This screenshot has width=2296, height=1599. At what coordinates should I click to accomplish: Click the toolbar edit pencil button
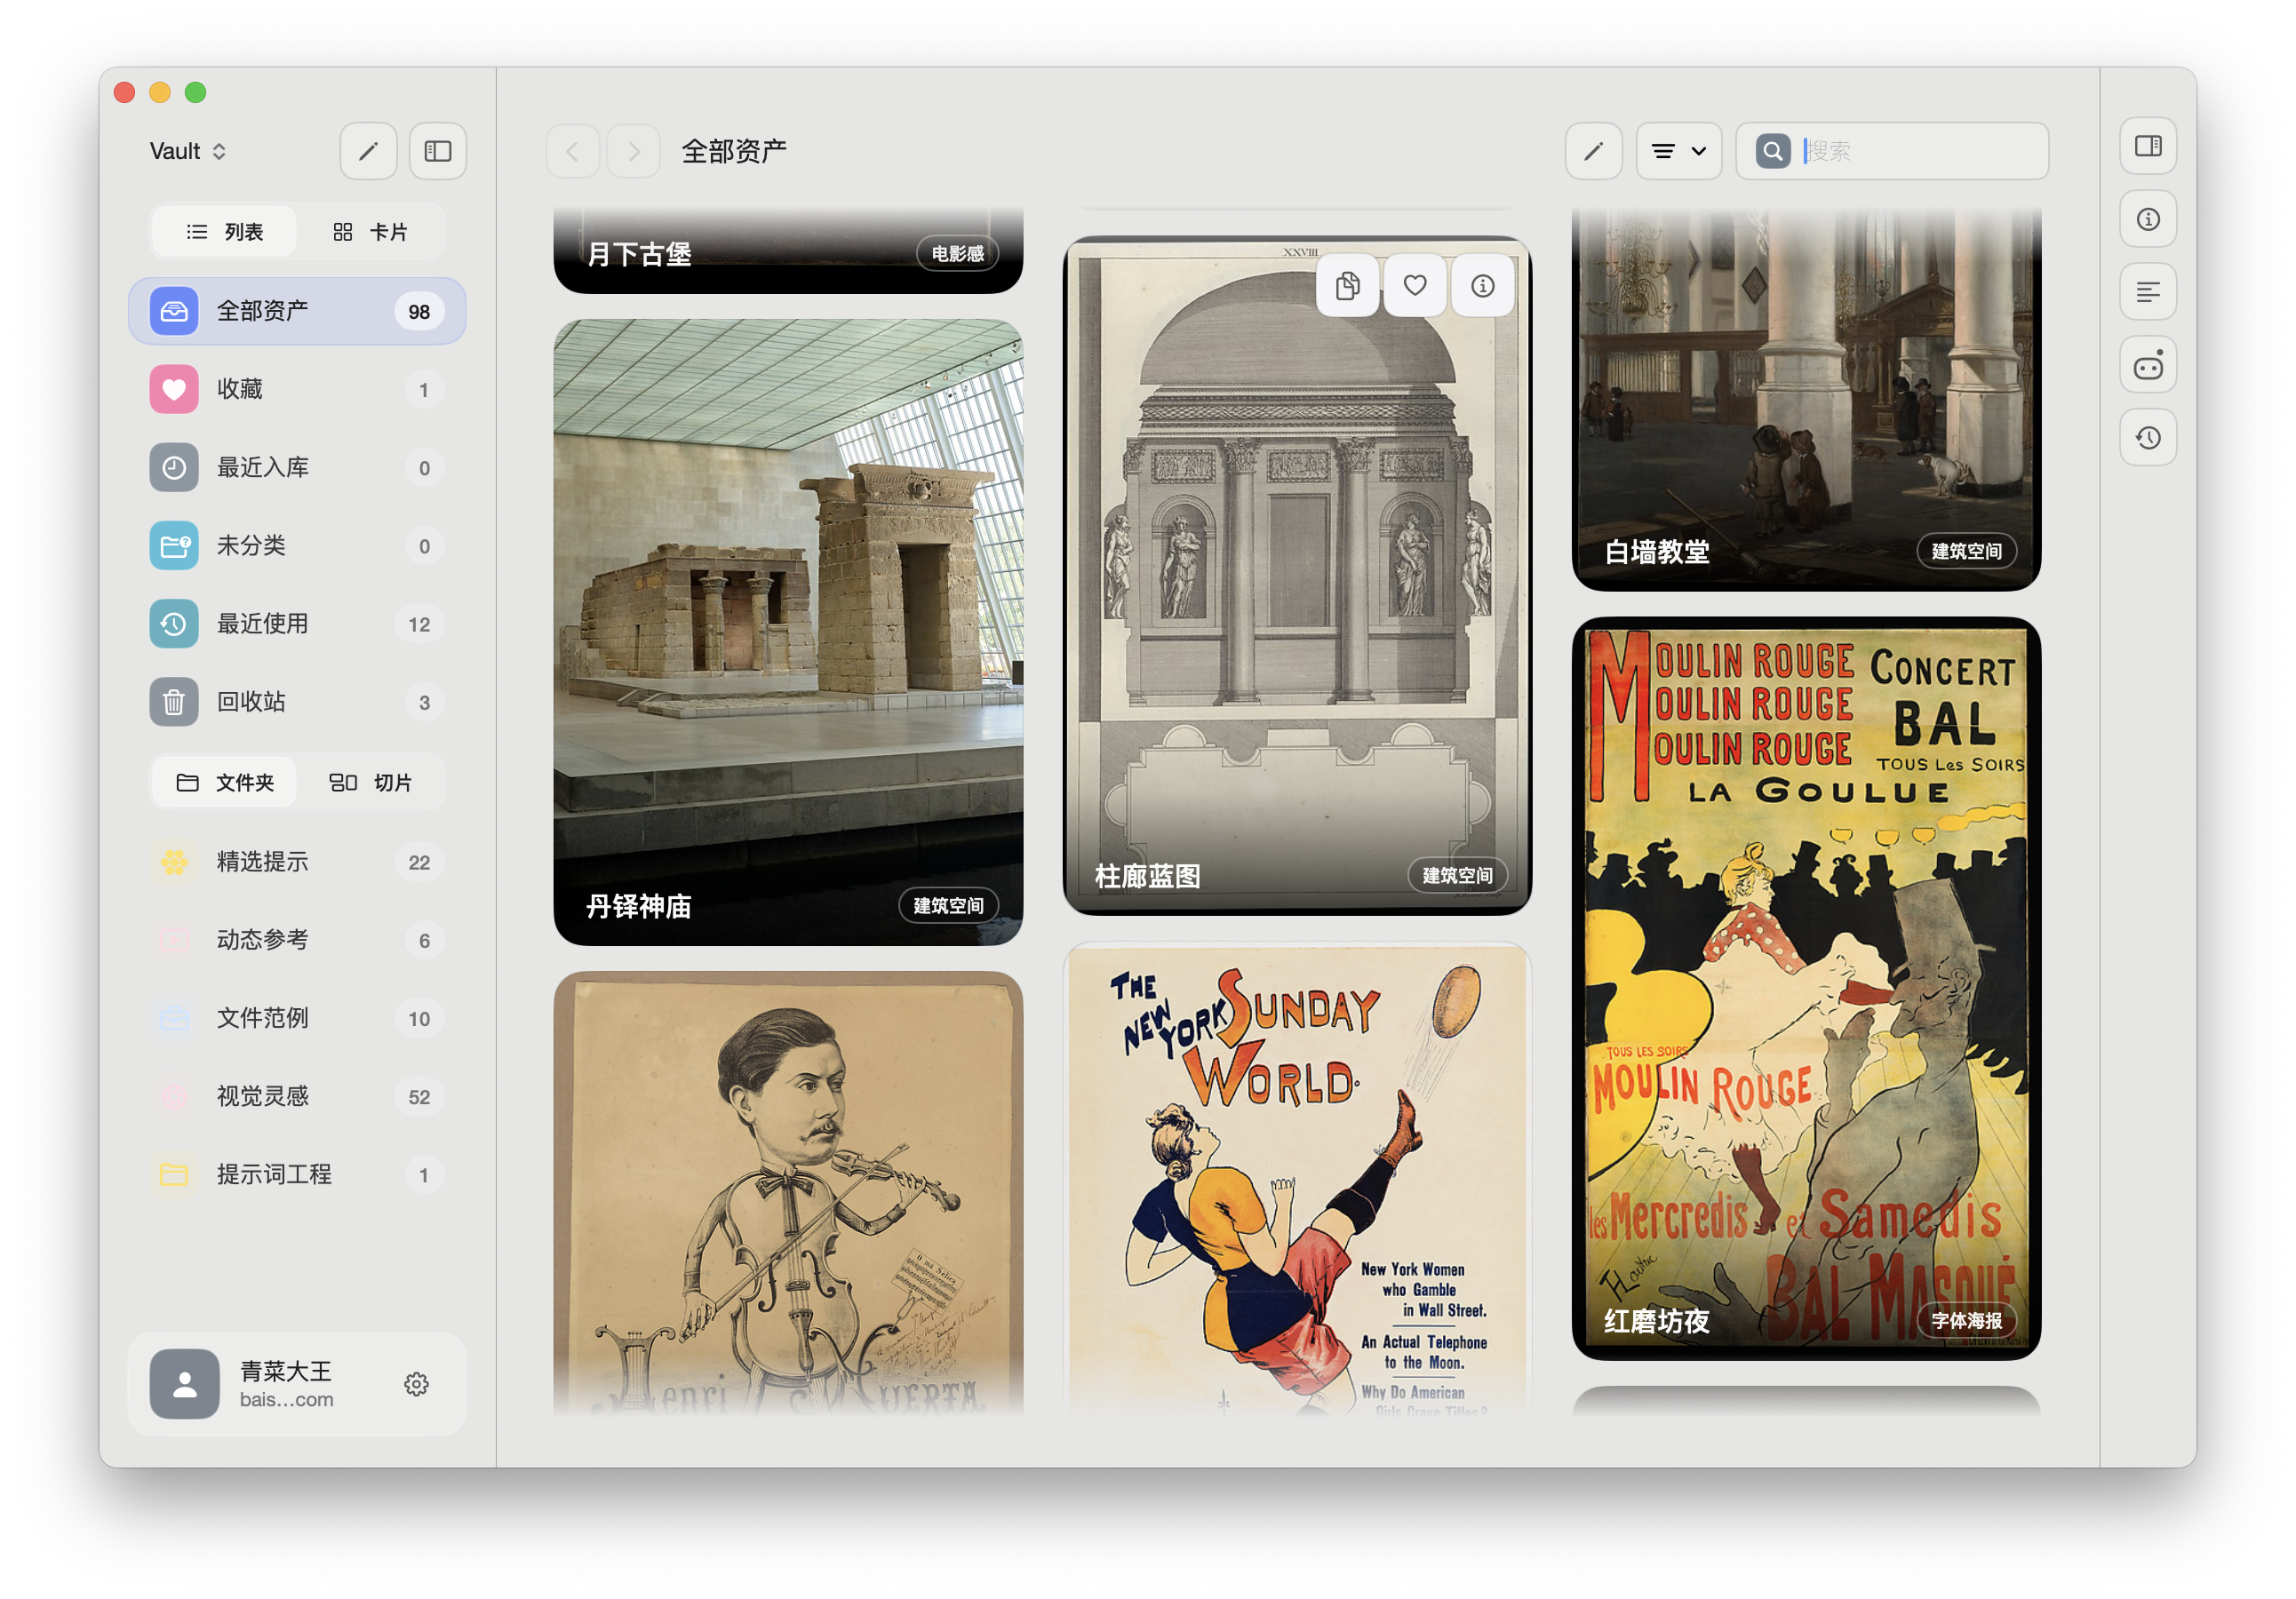[x=1593, y=151]
